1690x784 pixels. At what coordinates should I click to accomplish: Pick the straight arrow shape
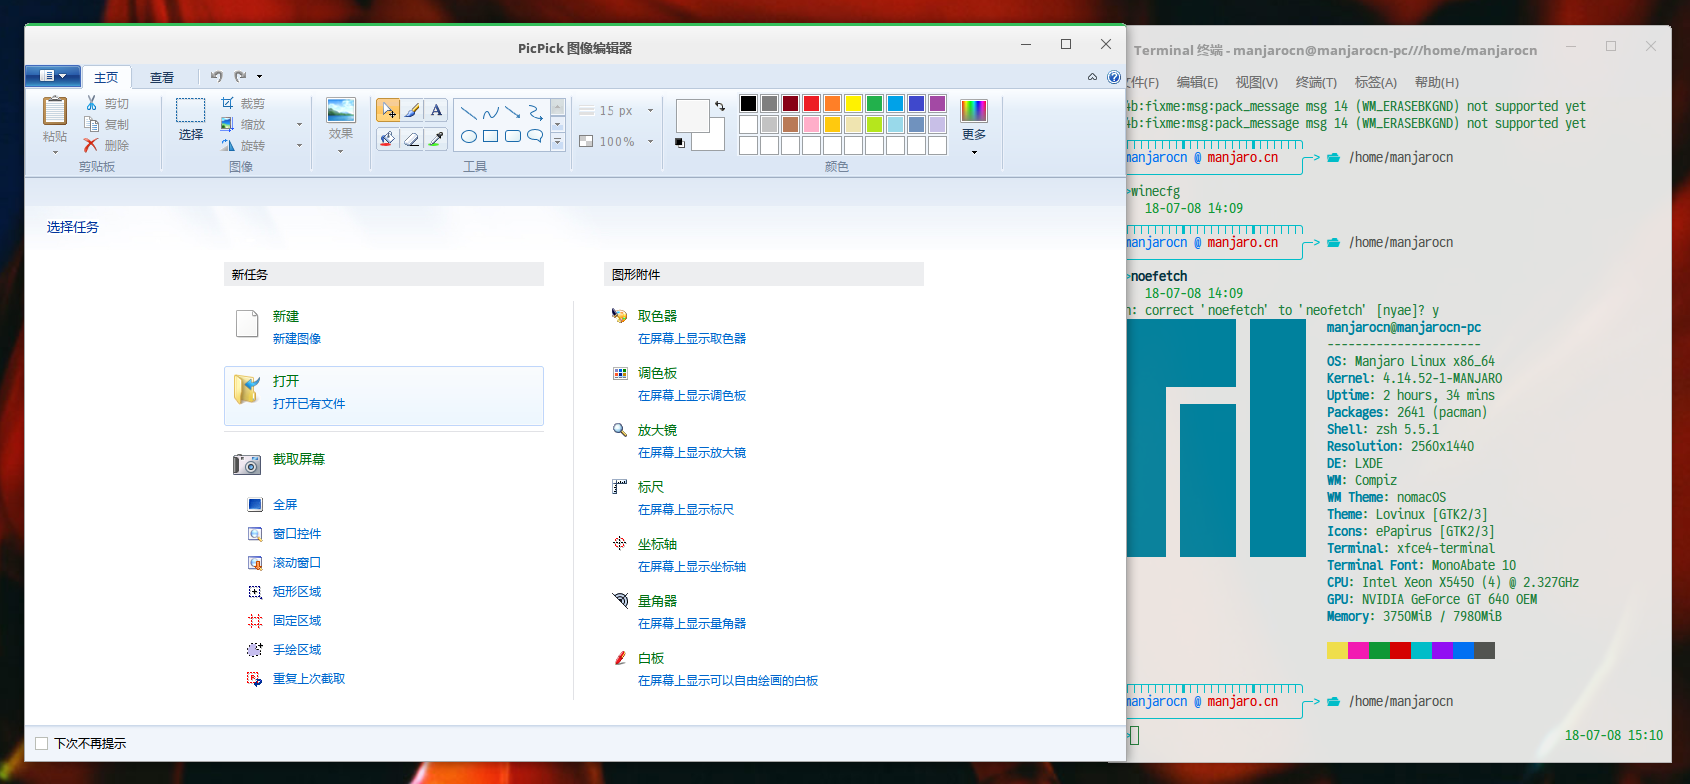click(513, 113)
